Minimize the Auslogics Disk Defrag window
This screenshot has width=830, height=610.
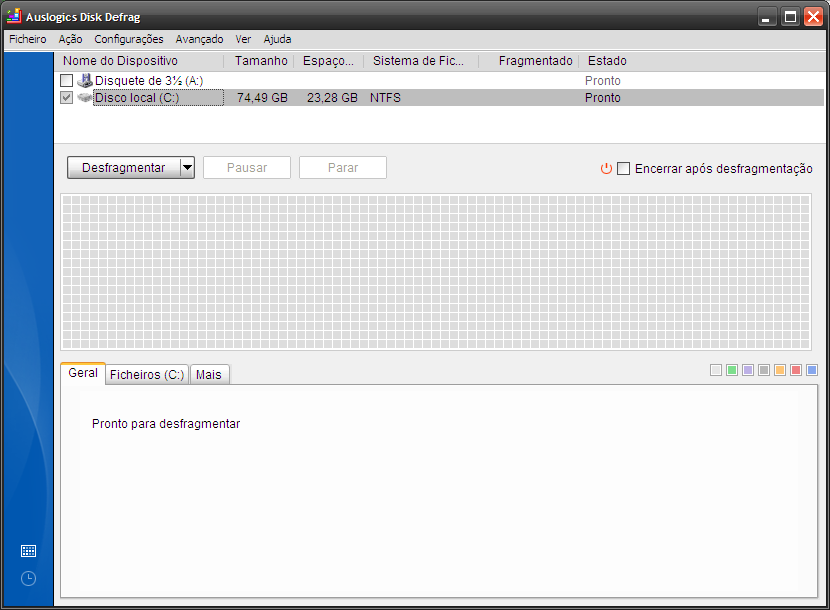(765, 17)
